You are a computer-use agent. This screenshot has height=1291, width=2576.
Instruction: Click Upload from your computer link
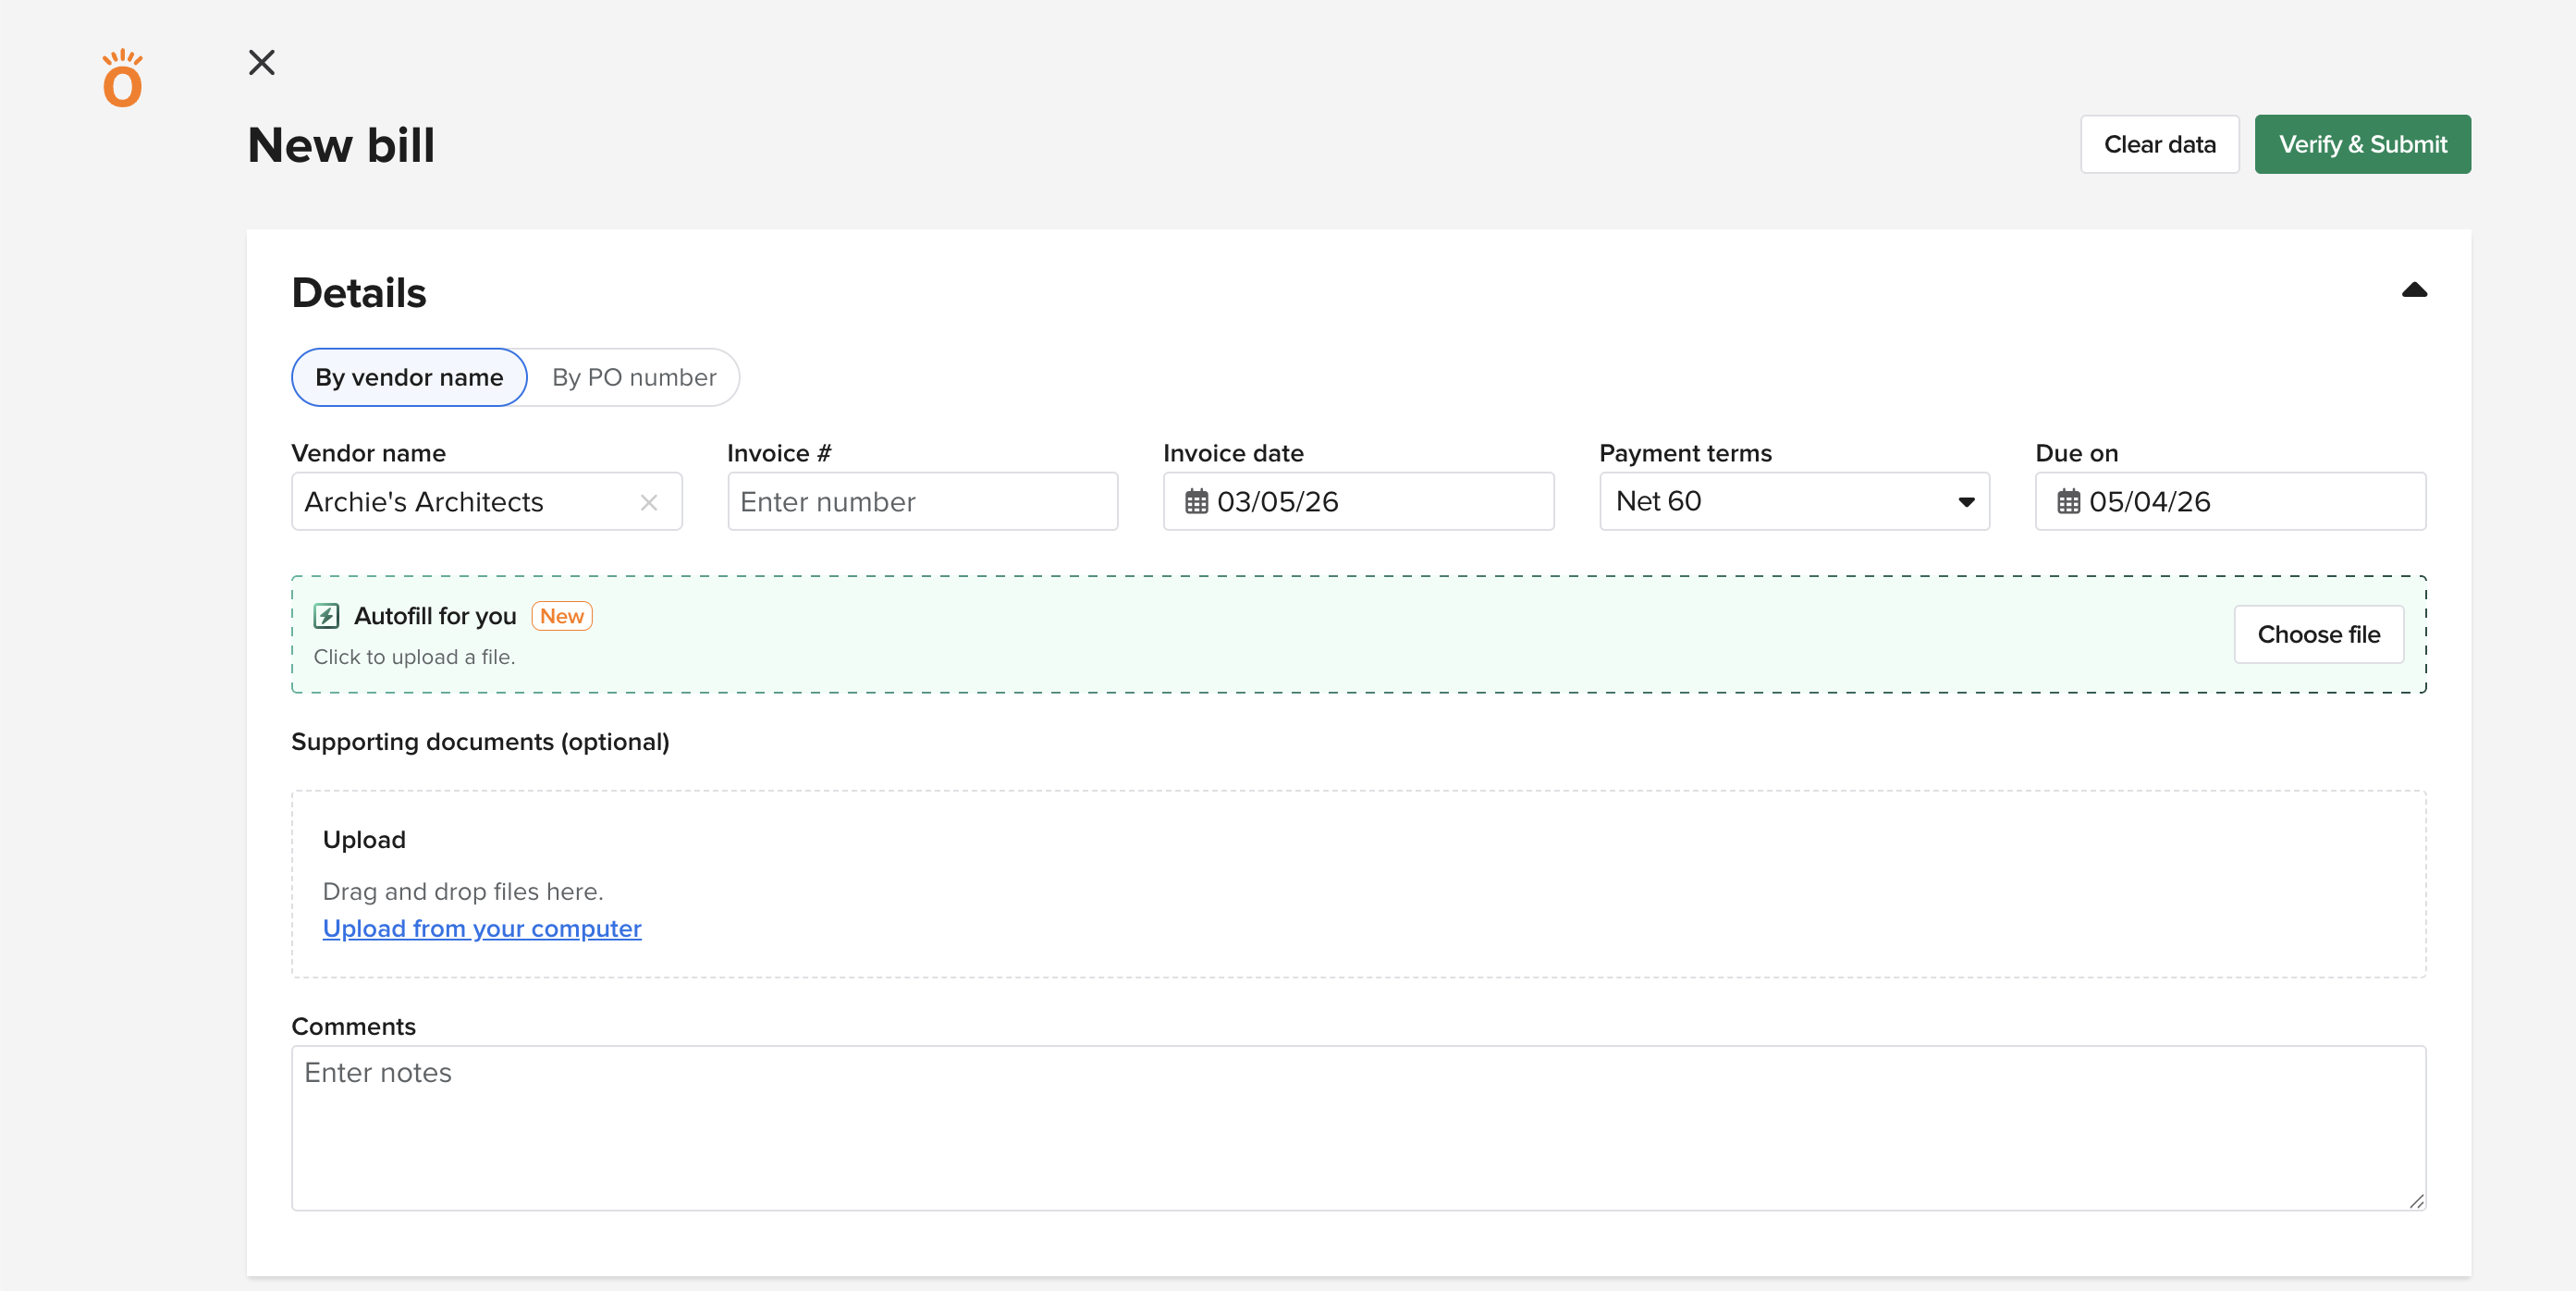click(x=482, y=928)
